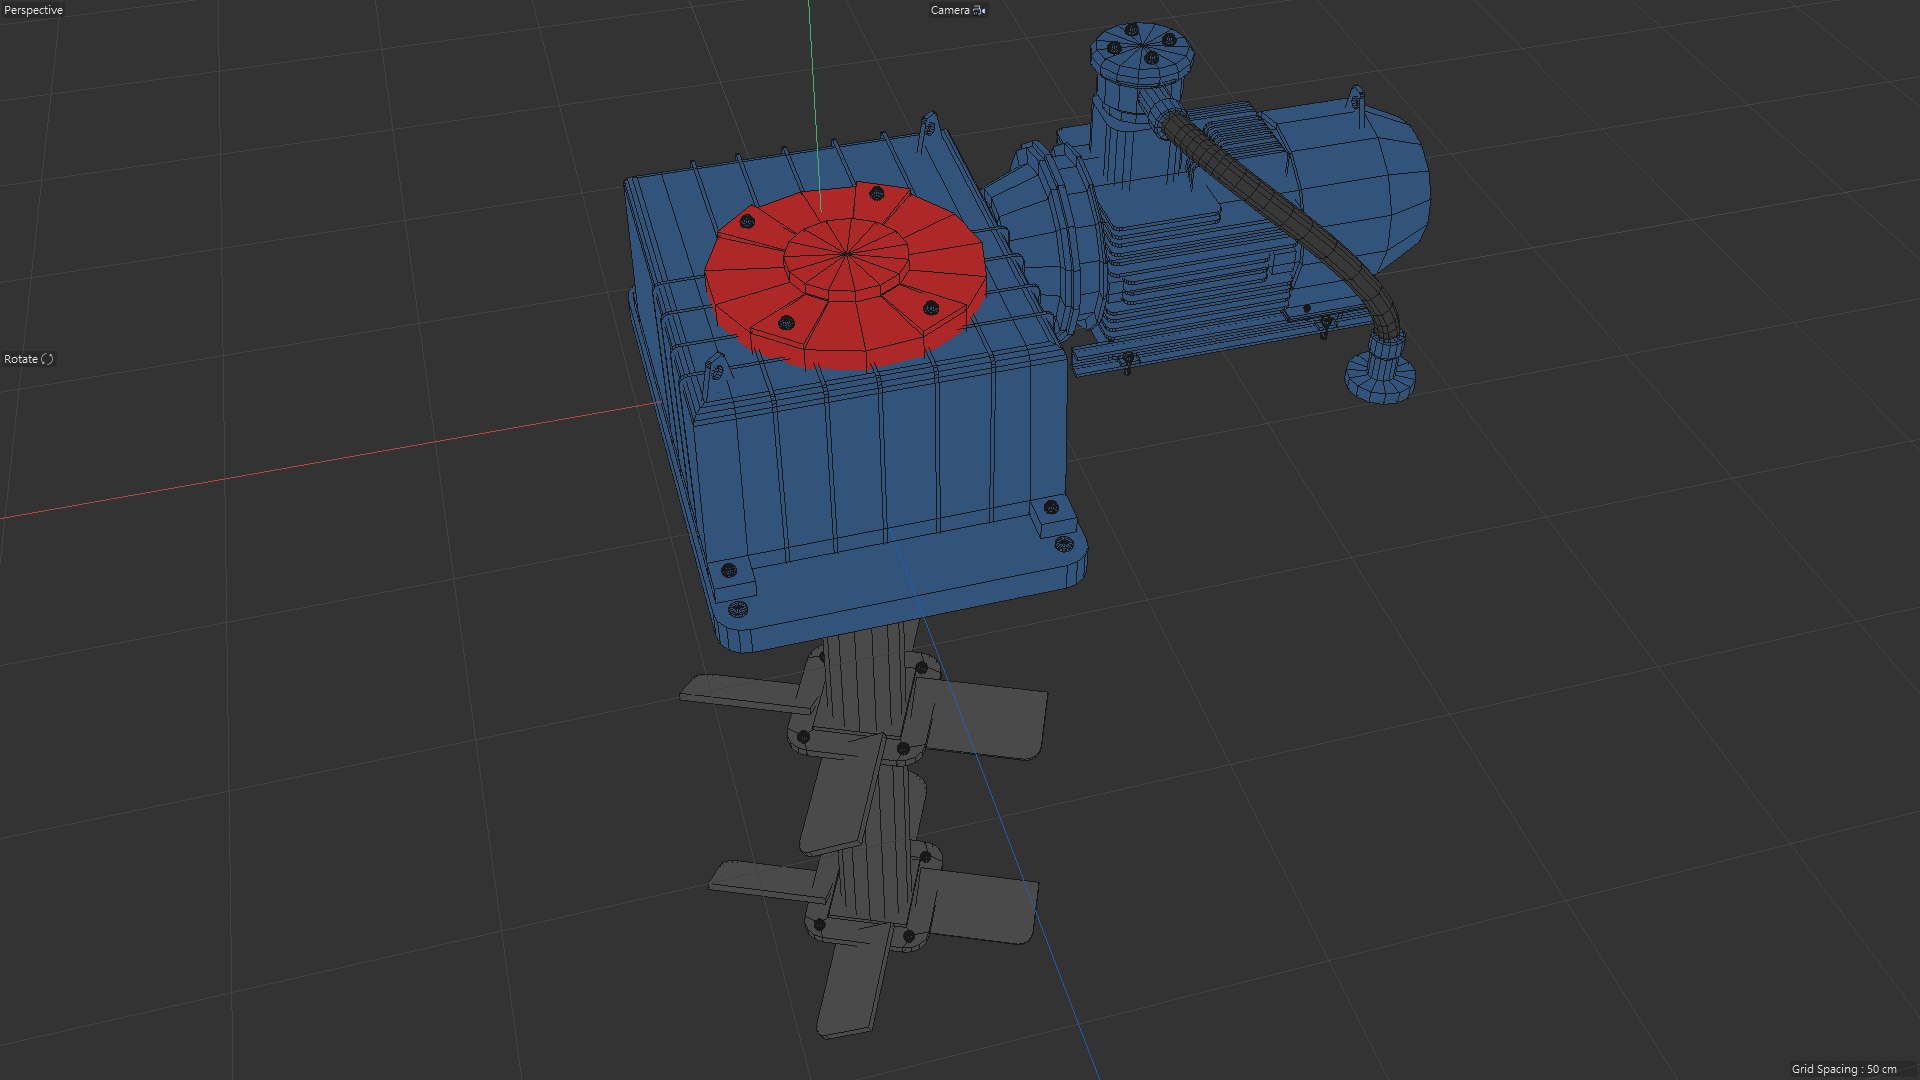The width and height of the screenshot is (1920, 1080).
Task: Click the 'Camera' text label
Action: point(950,10)
